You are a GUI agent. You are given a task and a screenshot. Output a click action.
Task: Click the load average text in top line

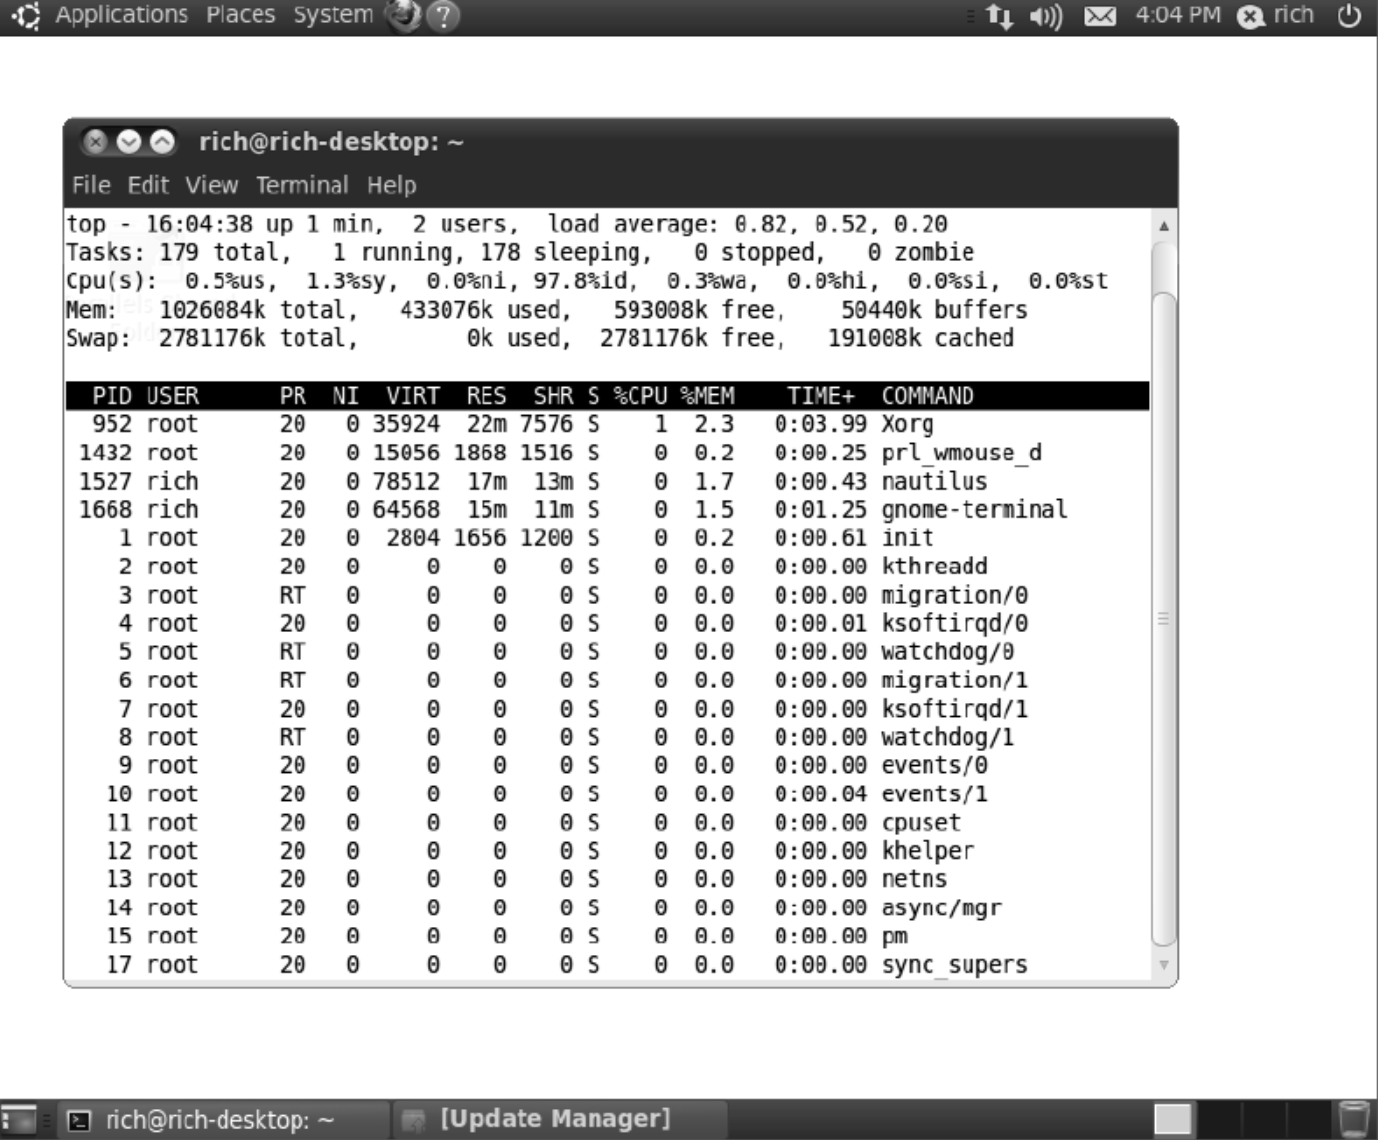747,224
